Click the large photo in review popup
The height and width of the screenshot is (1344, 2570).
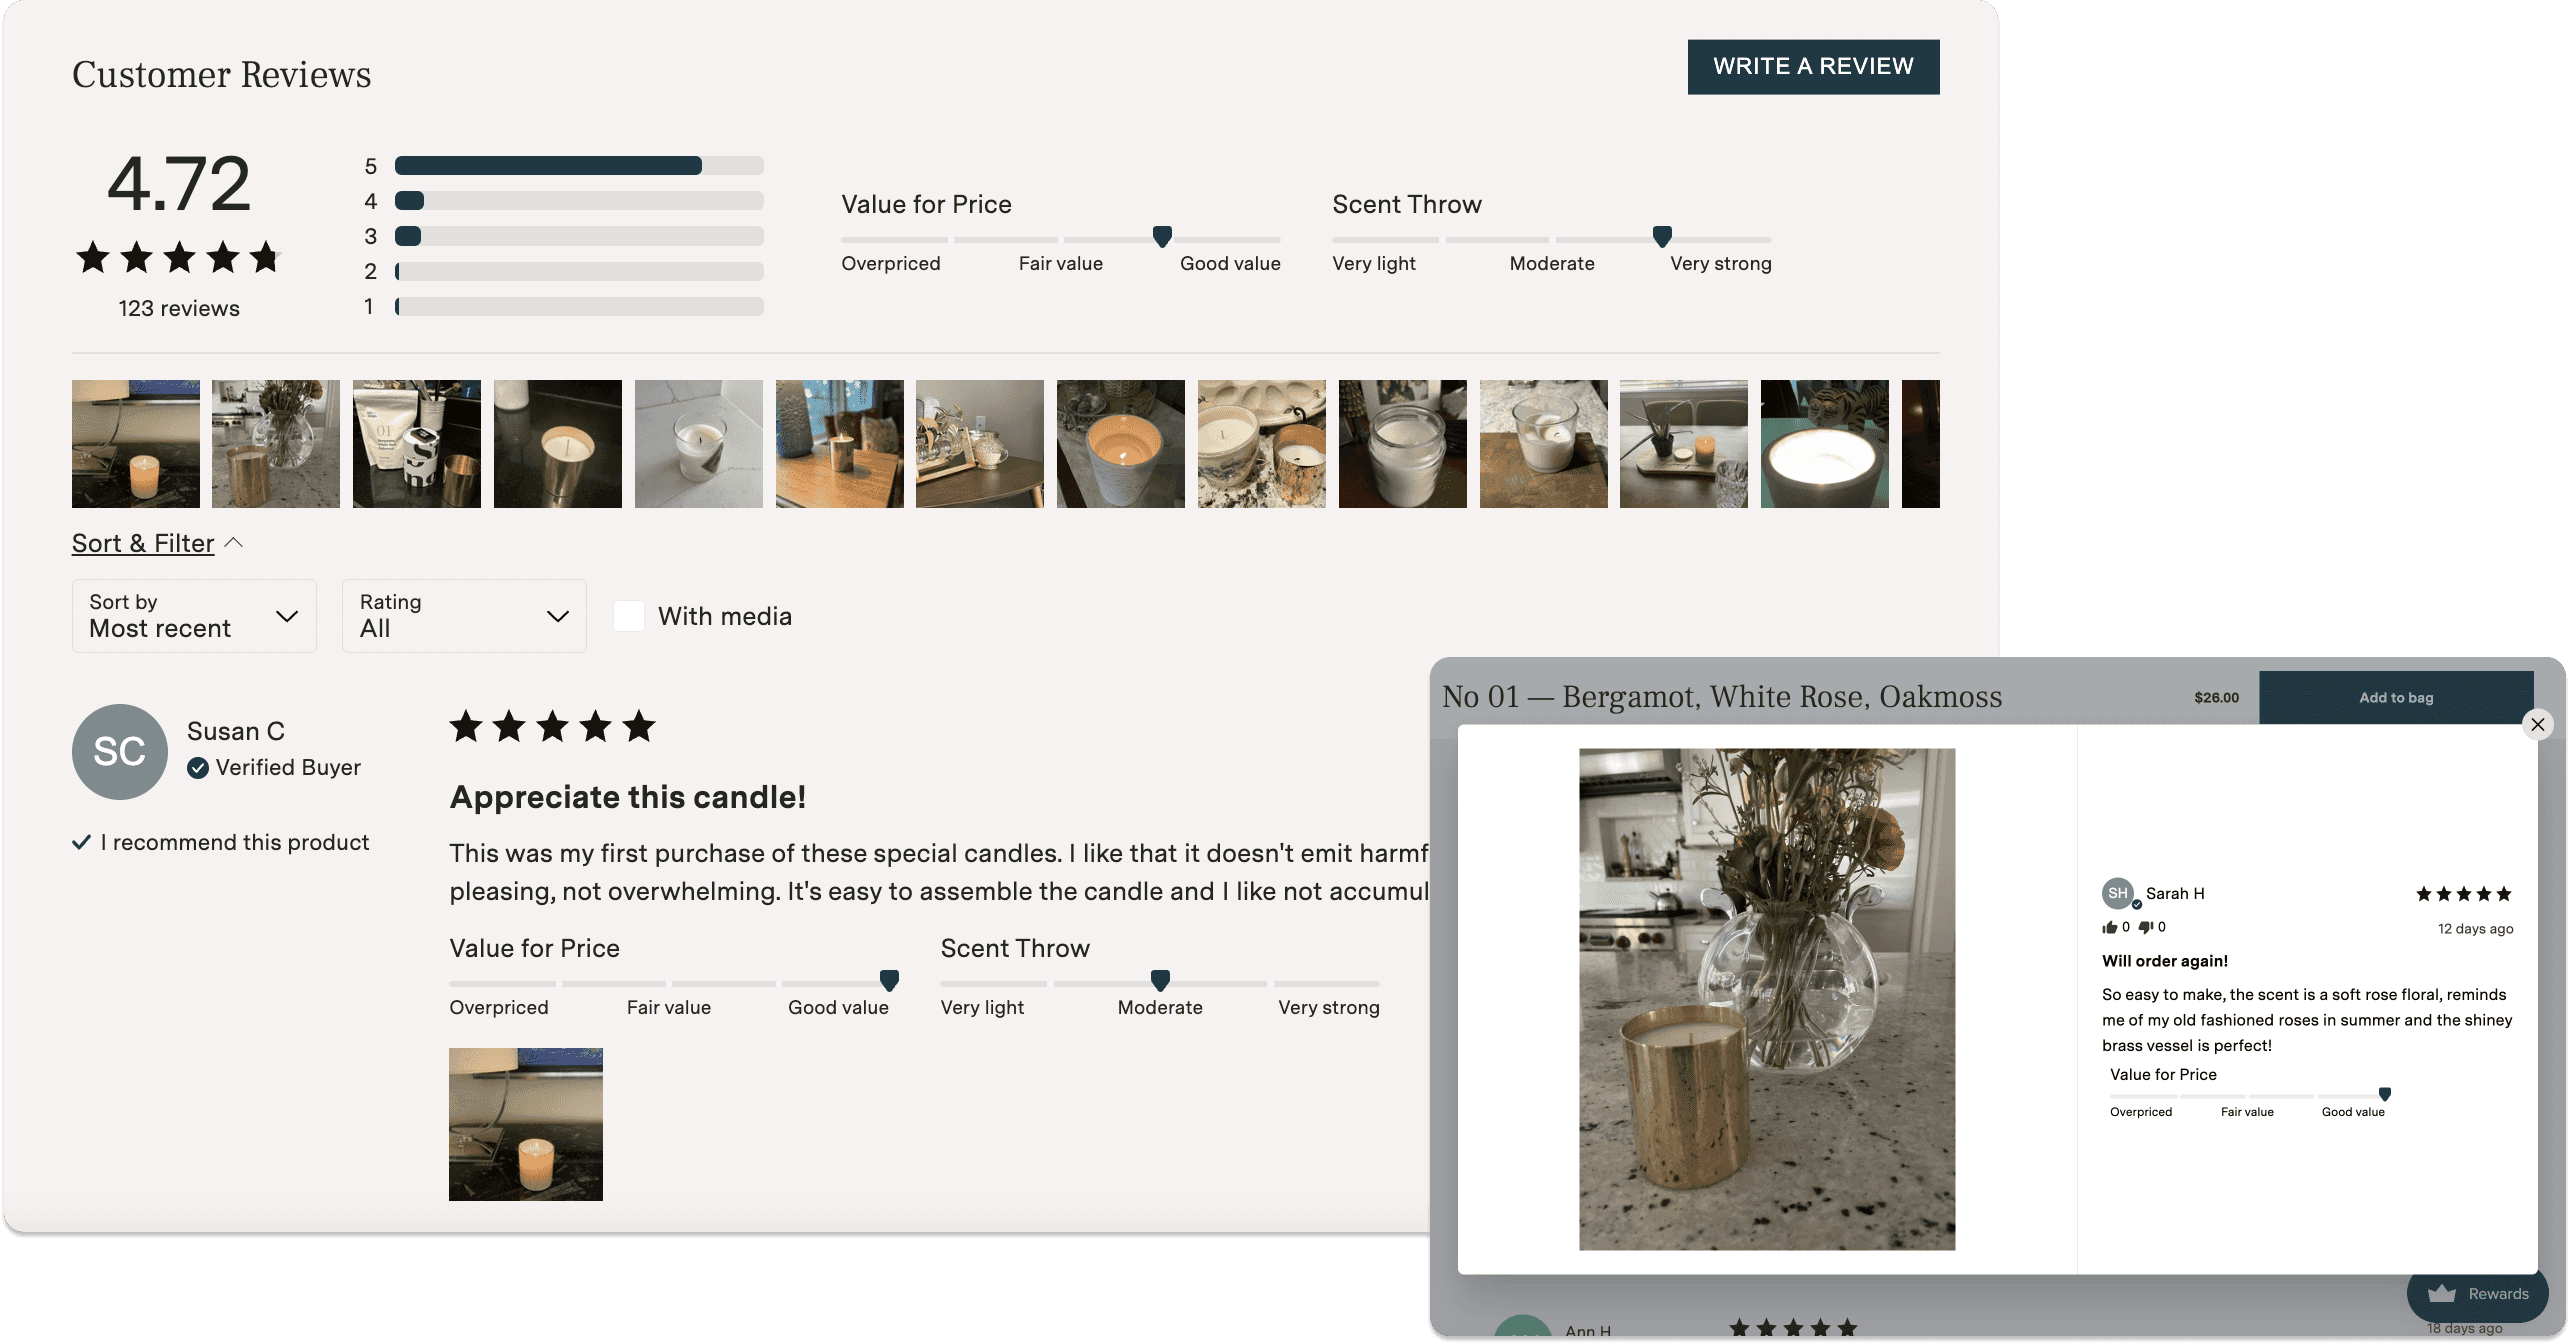pos(1767,999)
